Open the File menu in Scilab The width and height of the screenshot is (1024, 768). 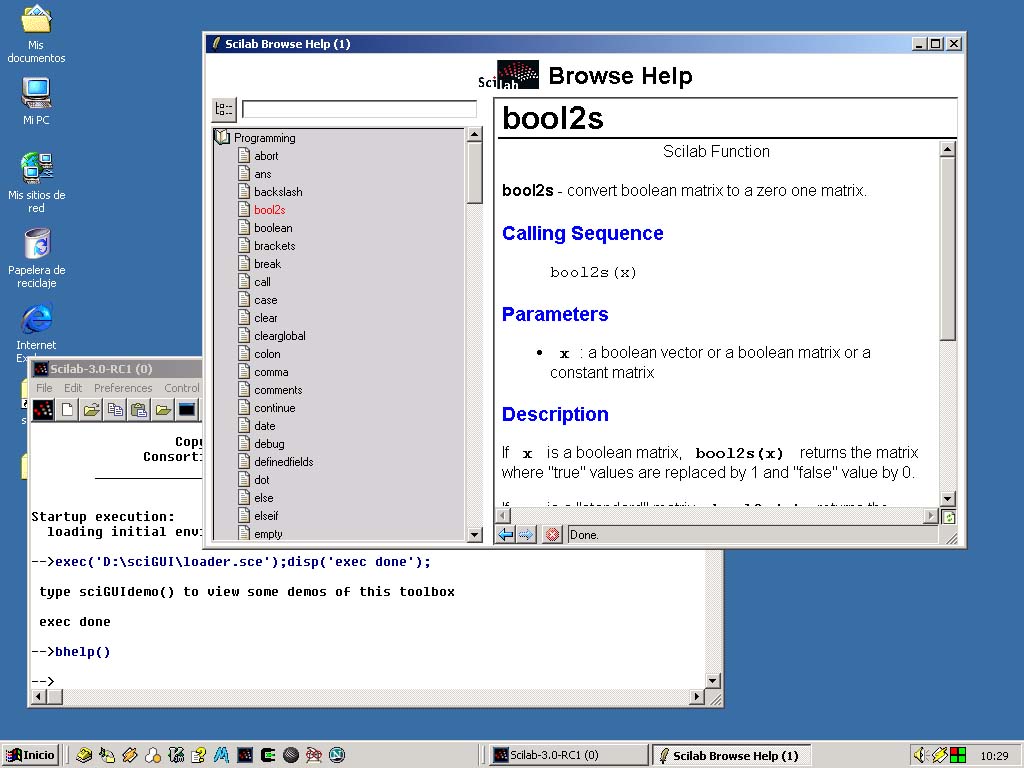[x=43, y=388]
